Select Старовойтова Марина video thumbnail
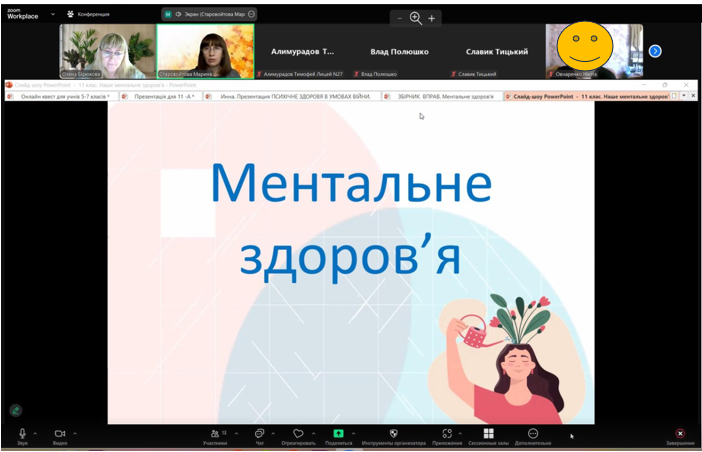This screenshot has height=452, width=702. (205, 51)
